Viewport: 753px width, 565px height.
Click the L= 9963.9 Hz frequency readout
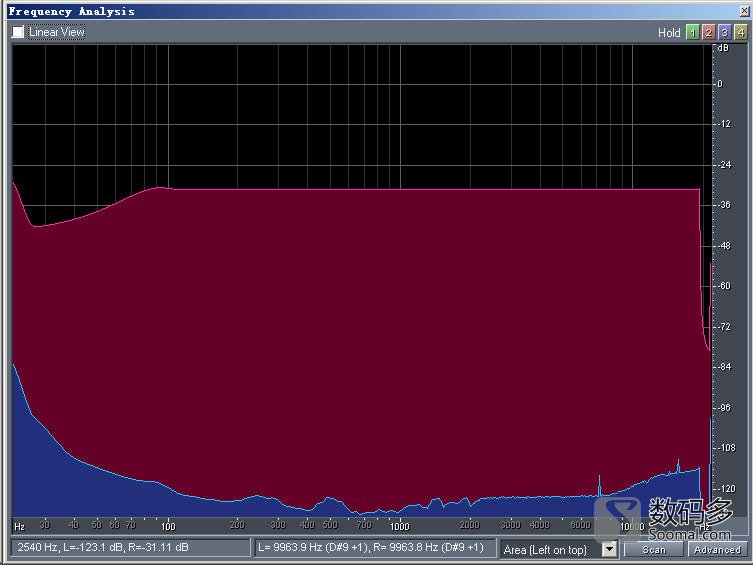(x=374, y=548)
